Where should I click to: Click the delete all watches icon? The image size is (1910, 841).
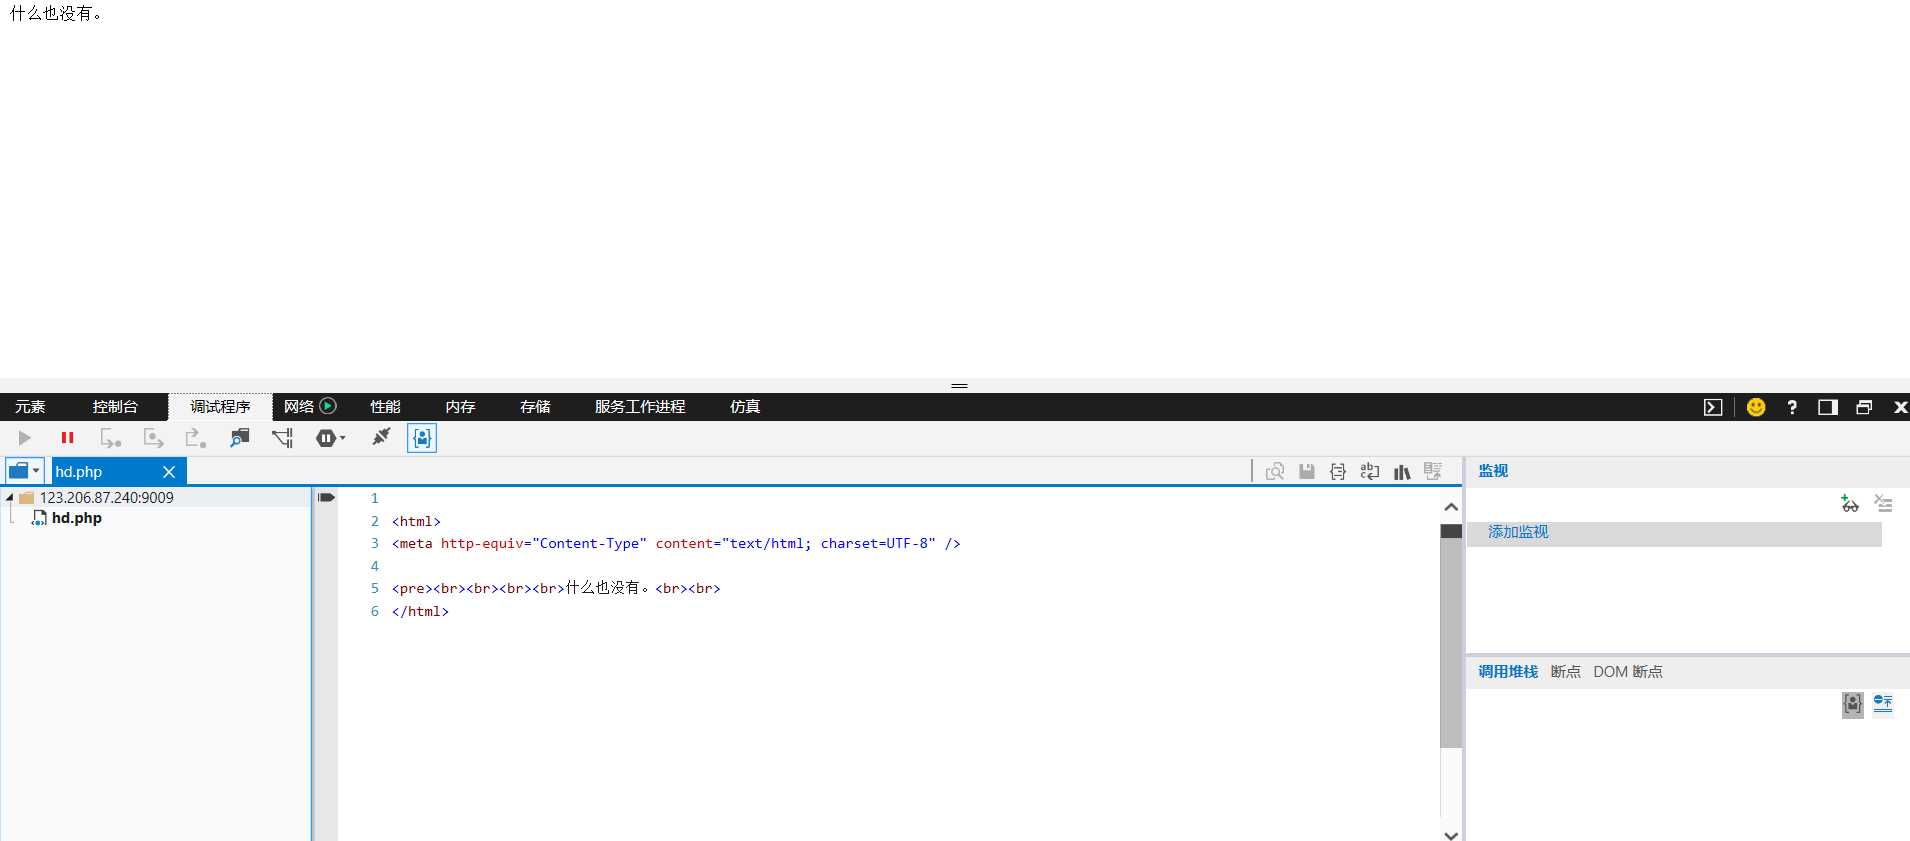[1883, 503]
